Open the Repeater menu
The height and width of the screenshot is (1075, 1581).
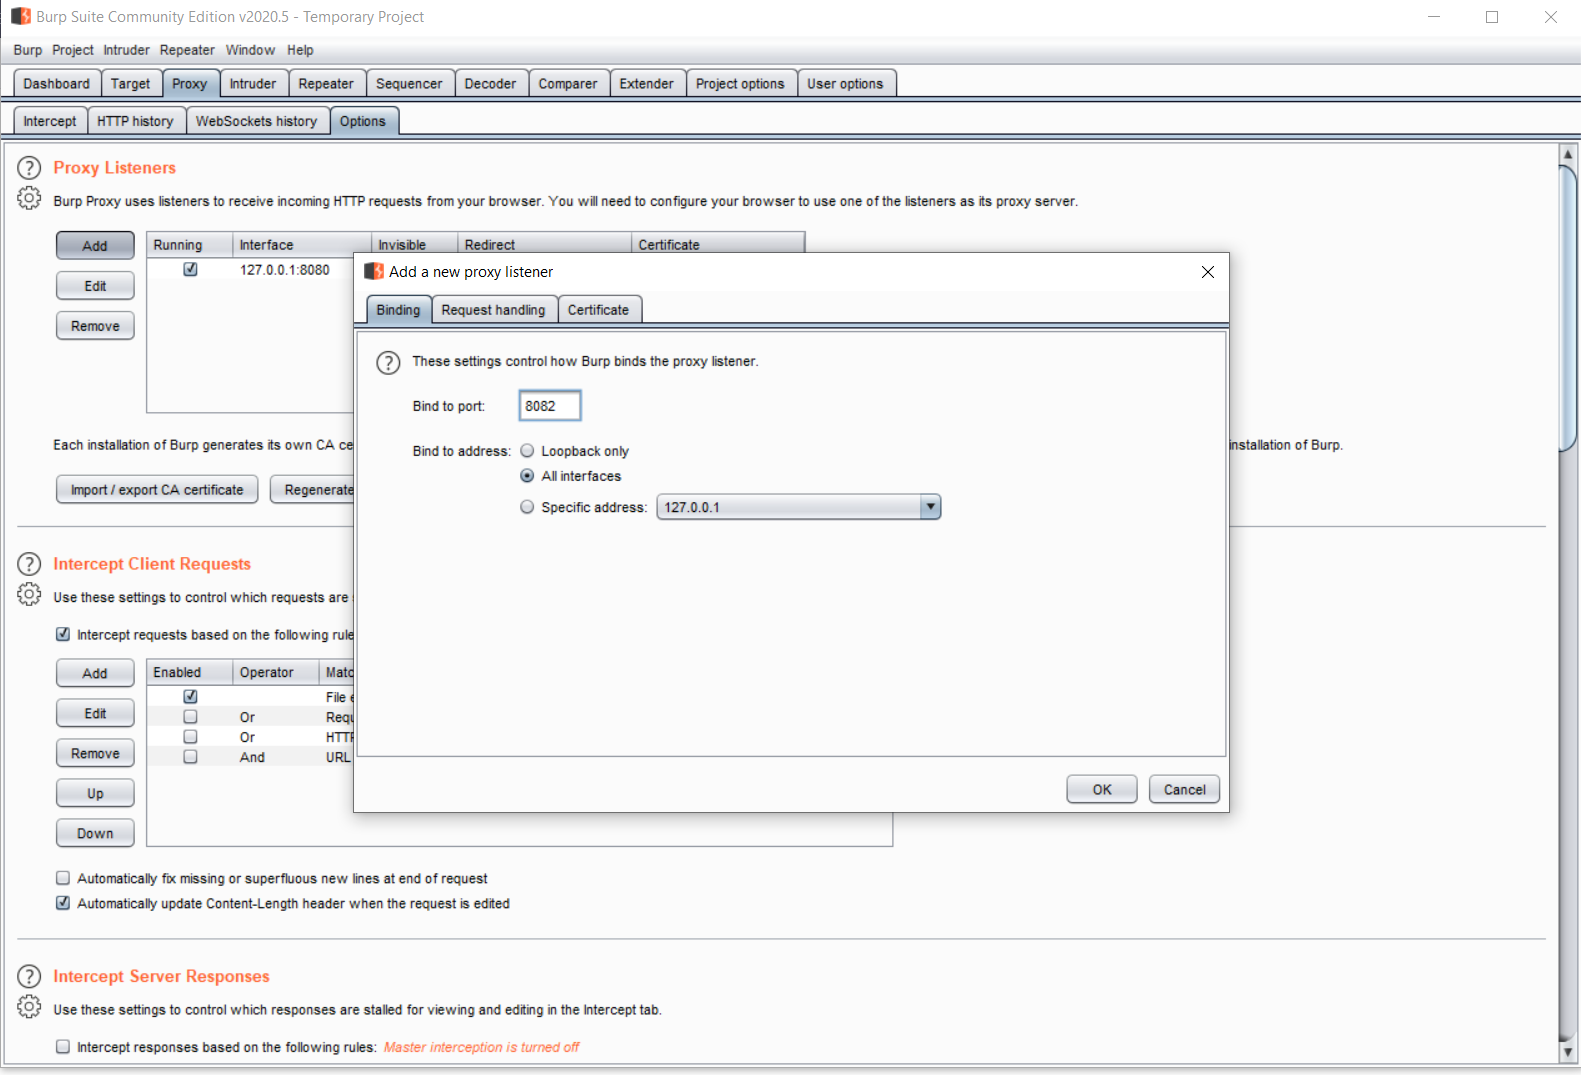pyautogui.click(x=187, y=50)
